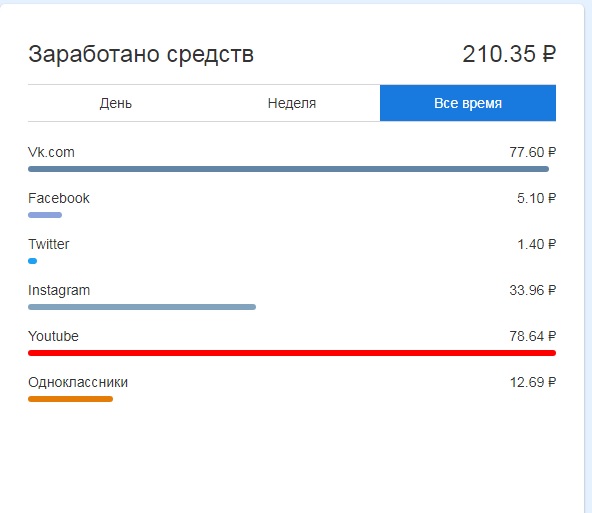Click the Vk.com progress bar

(288, 169)
